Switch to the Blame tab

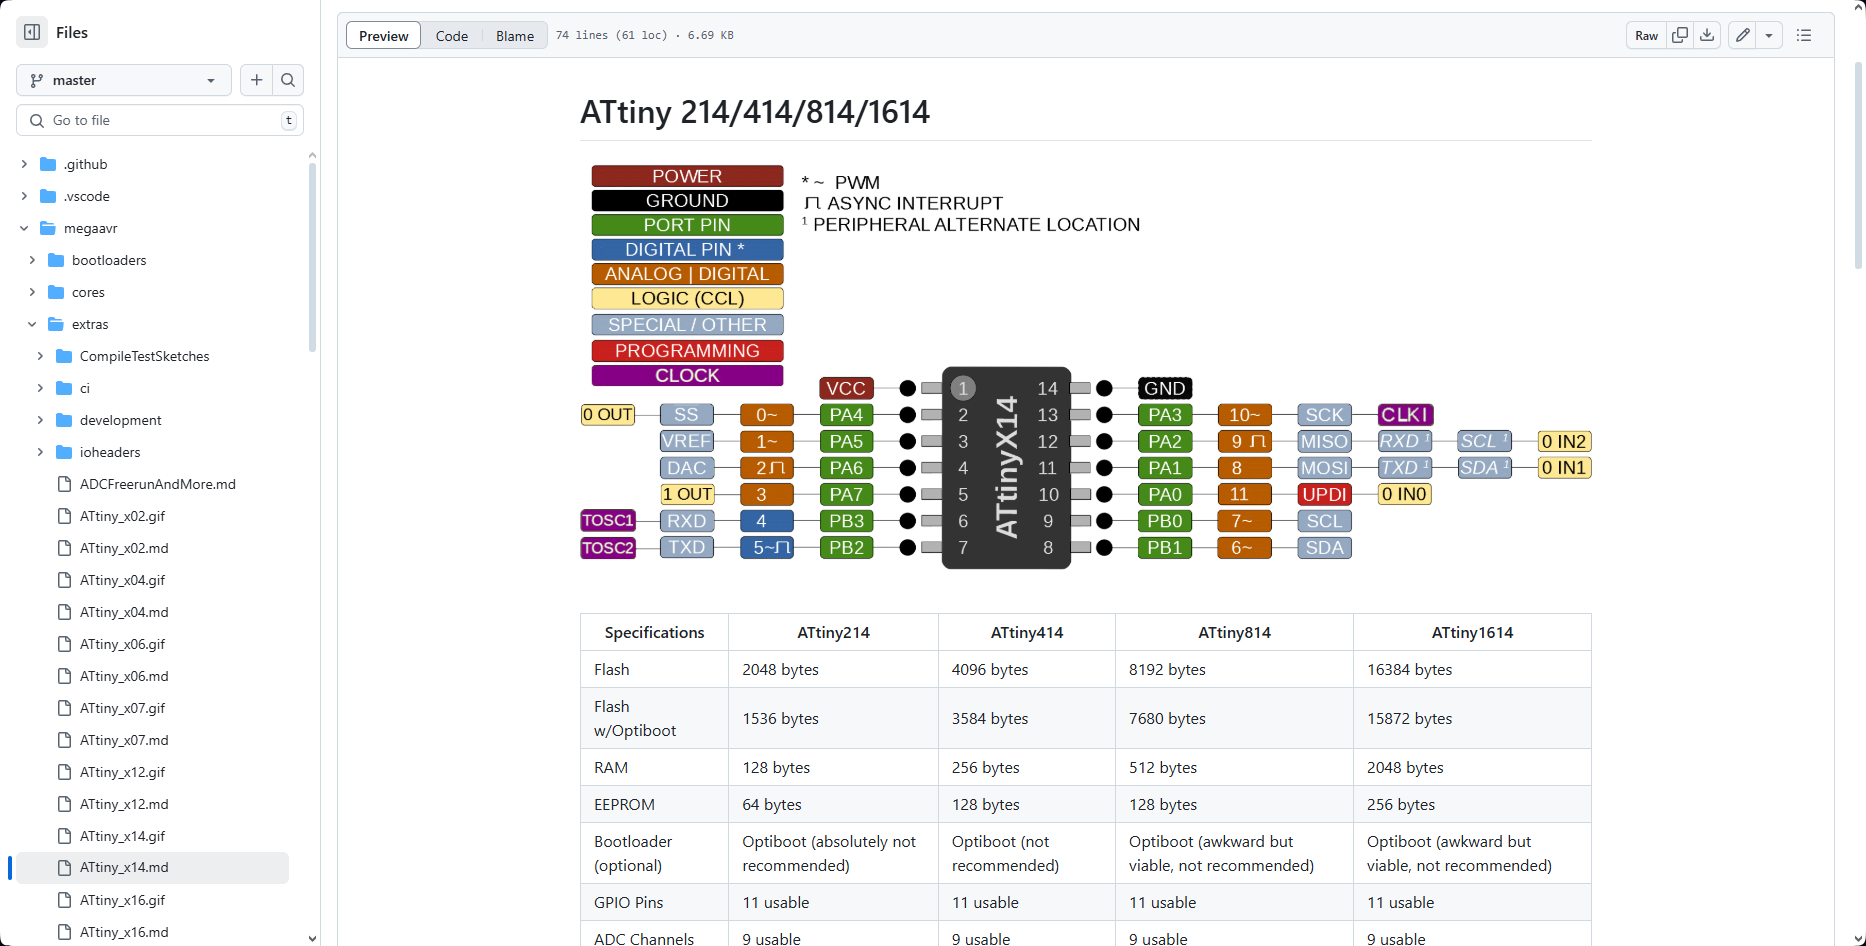click(515, 36)
